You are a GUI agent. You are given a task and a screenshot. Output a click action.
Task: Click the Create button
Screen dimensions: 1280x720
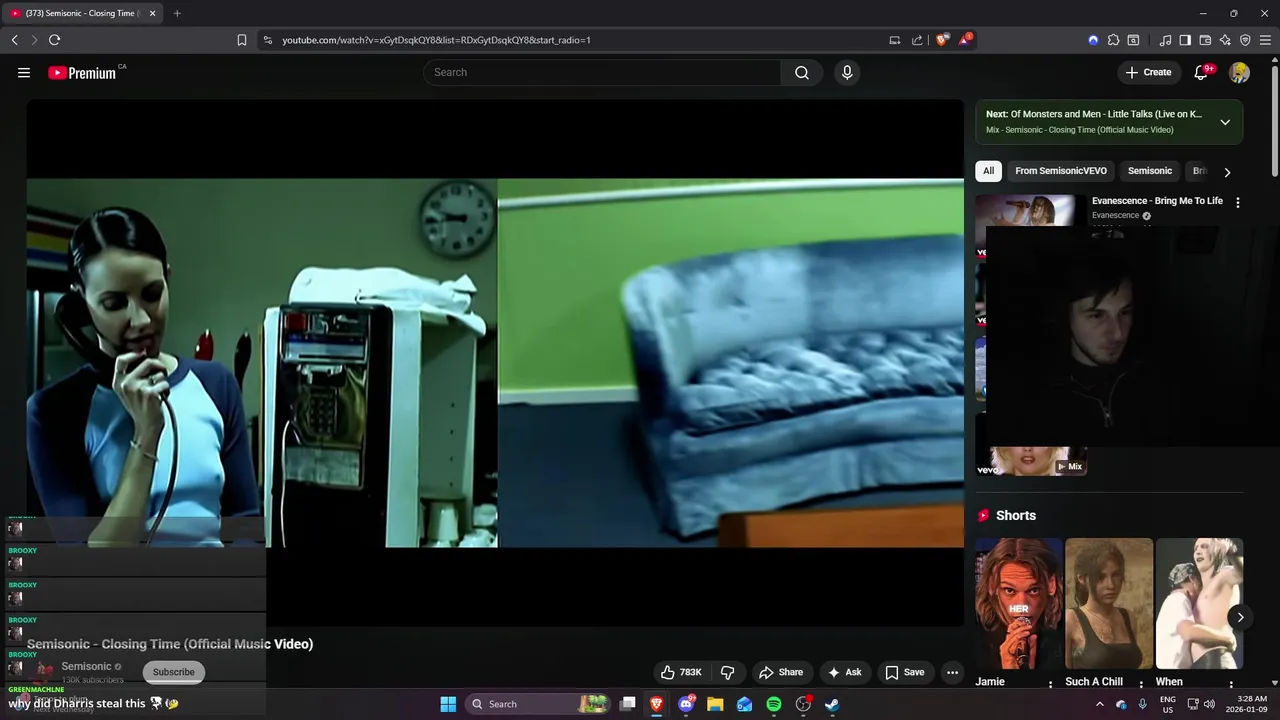[x=1148, y=72]
